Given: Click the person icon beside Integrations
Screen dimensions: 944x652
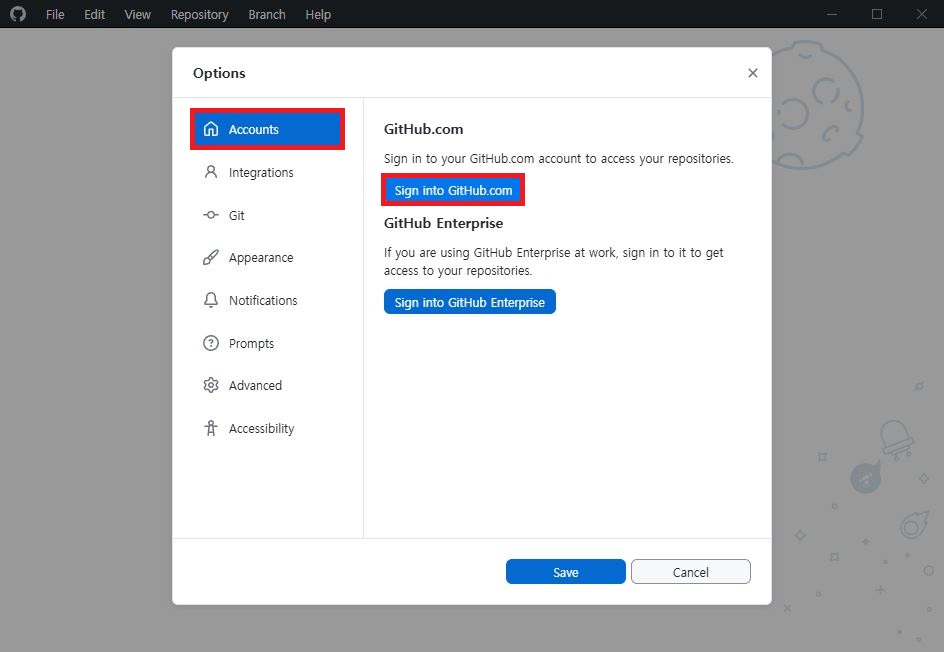Looking at the screenshot, I should coord(211,172).
